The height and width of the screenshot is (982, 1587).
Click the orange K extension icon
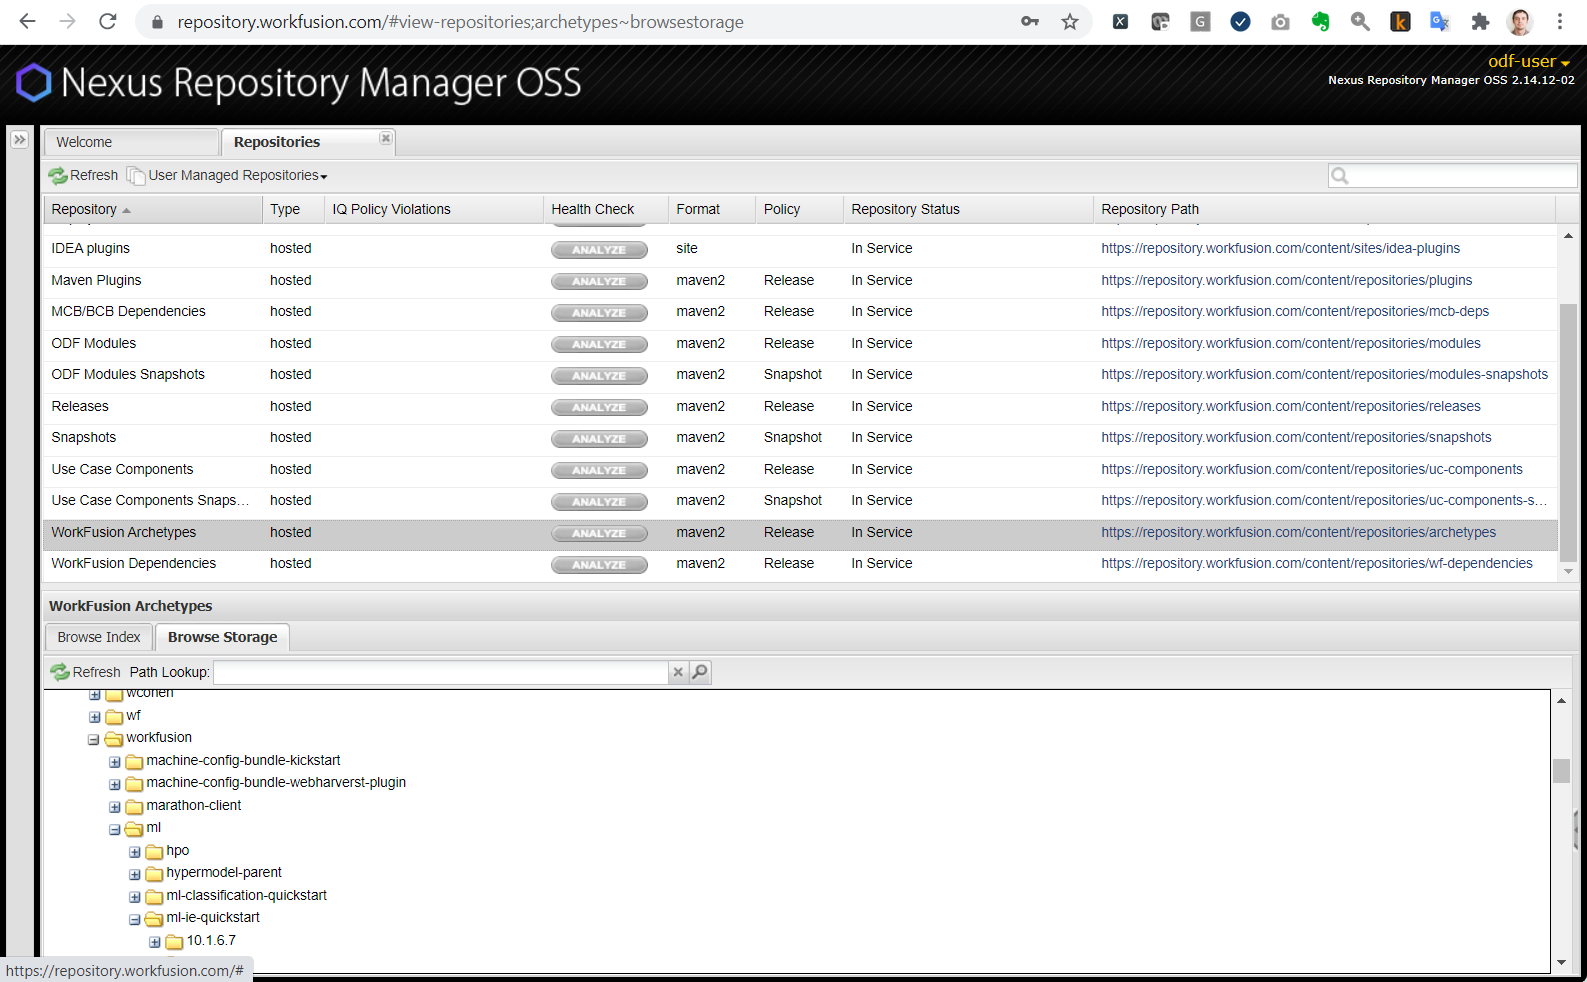[1400, 21]
